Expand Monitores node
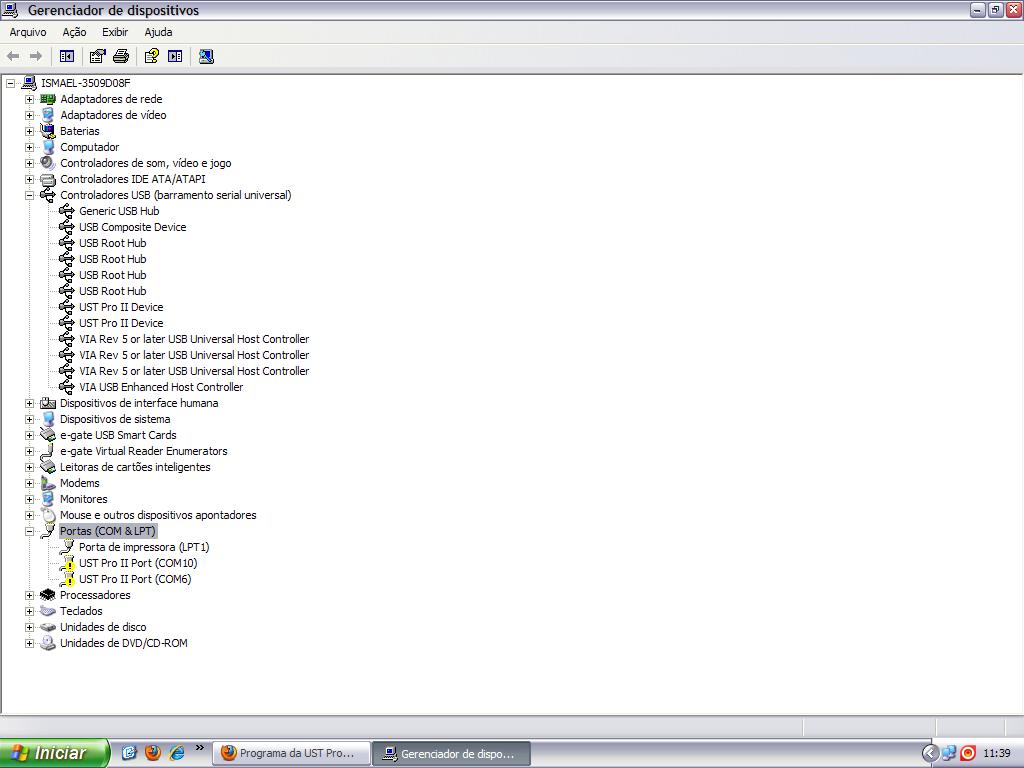 [29, 500]
